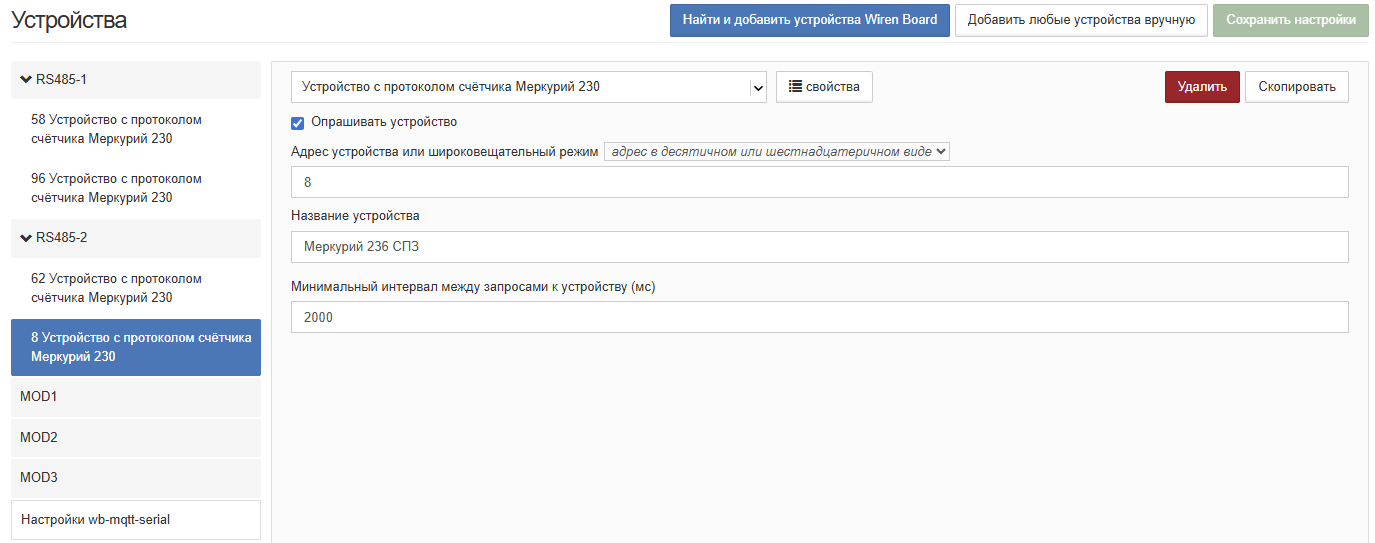1375x543 pixels.
Task: Collapse the RS485-2 port section
Action: click(27, 238)
